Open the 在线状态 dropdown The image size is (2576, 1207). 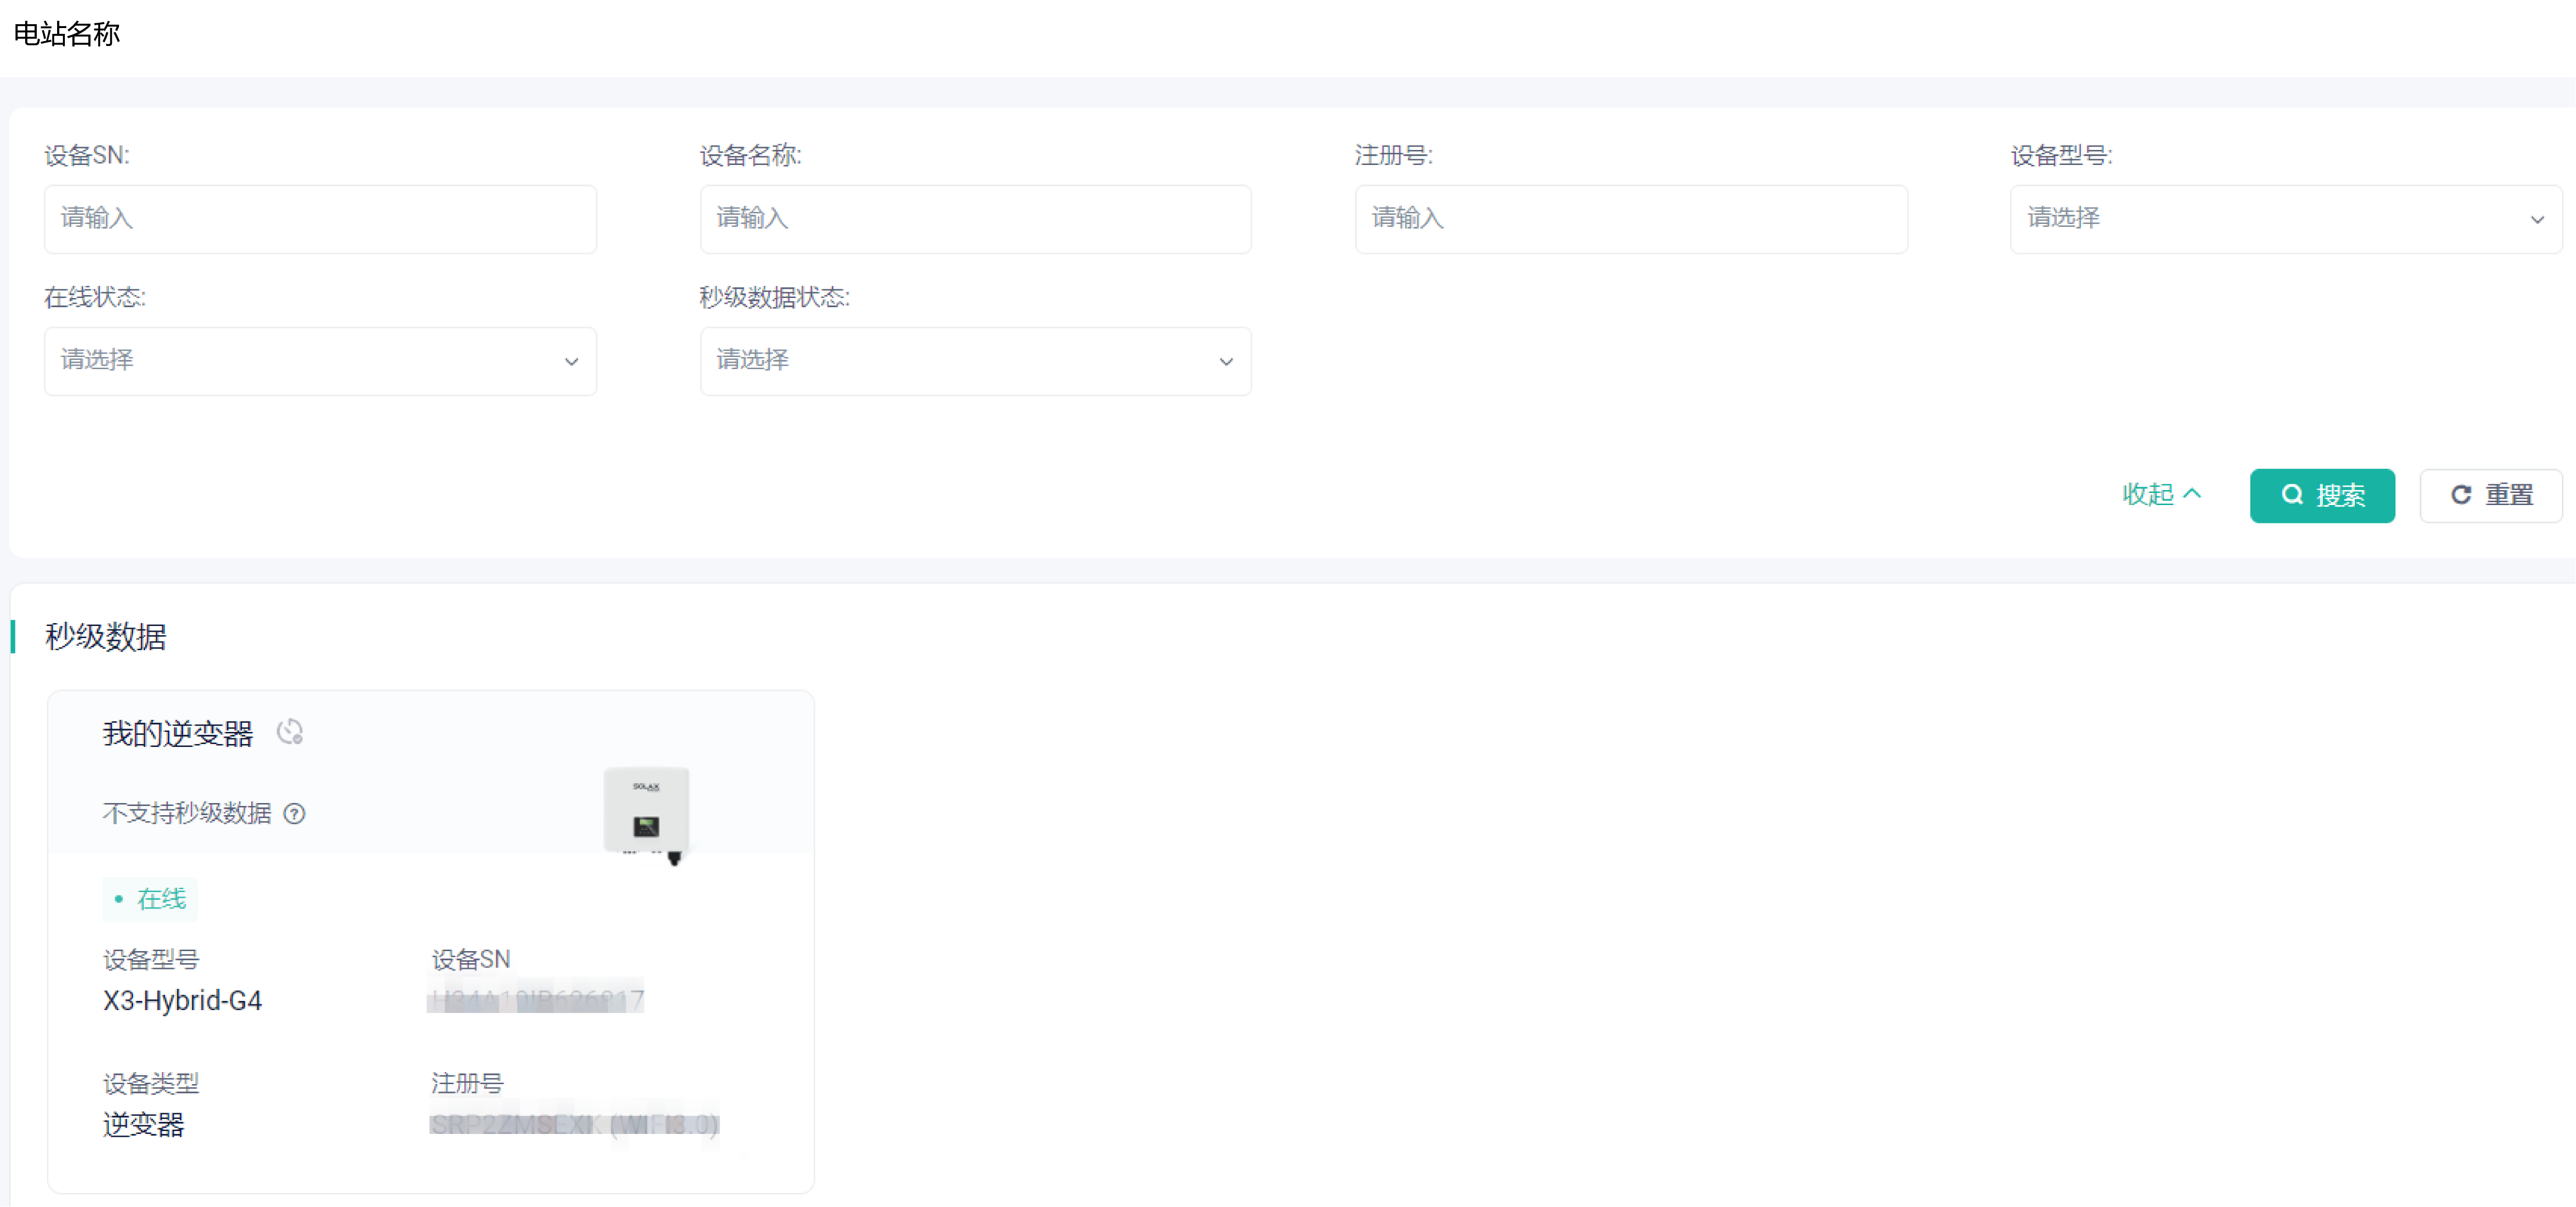coord(320,361)
